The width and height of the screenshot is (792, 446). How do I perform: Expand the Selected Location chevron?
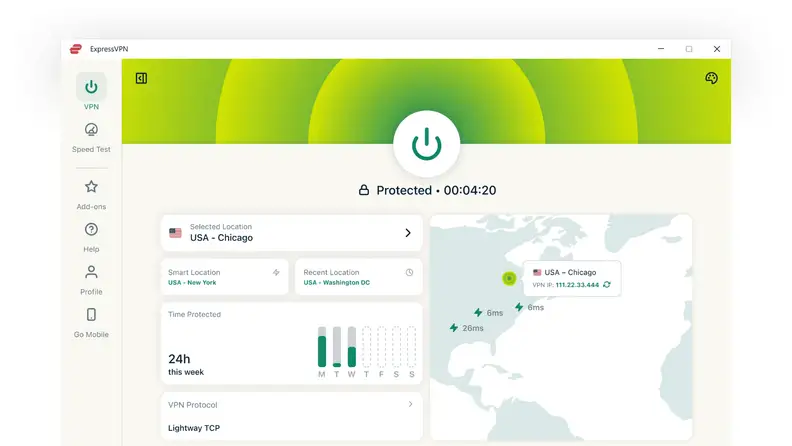408,233
